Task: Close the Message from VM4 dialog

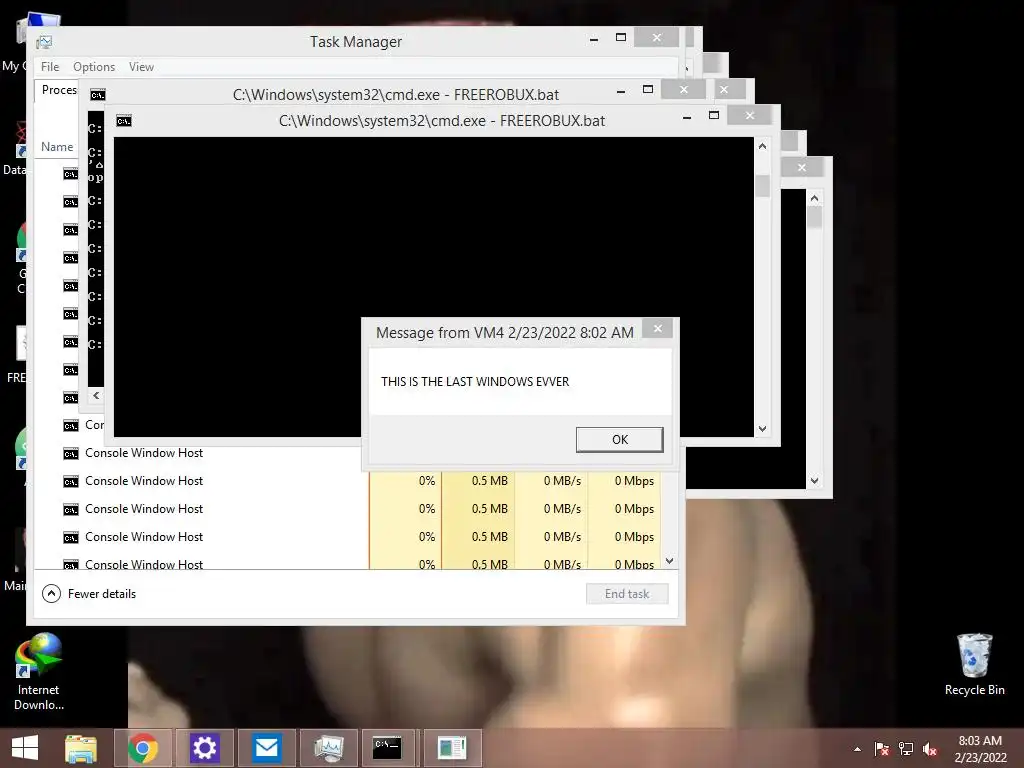Action: point(658,328)
